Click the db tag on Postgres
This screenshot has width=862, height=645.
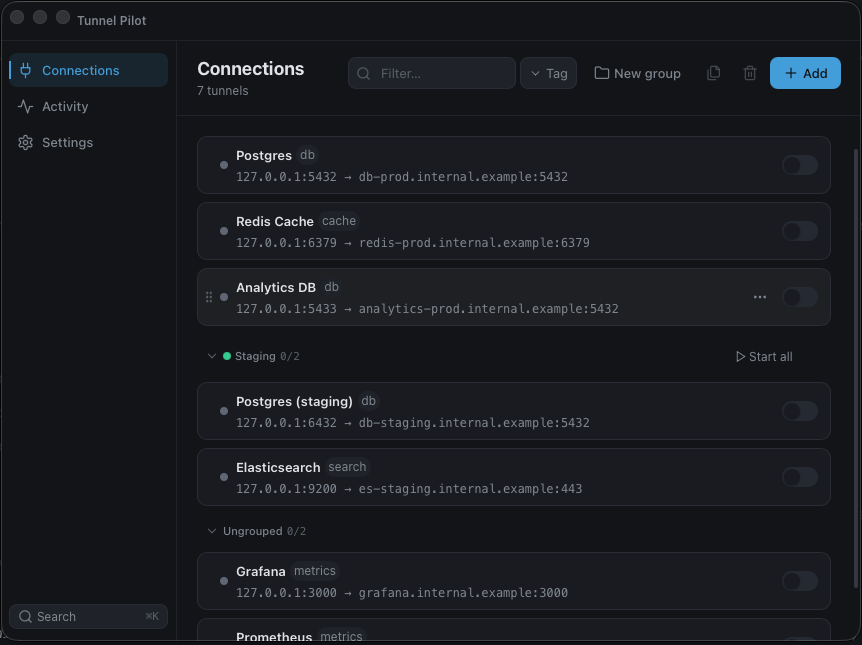pyautogui.click(x=307, y=155)
